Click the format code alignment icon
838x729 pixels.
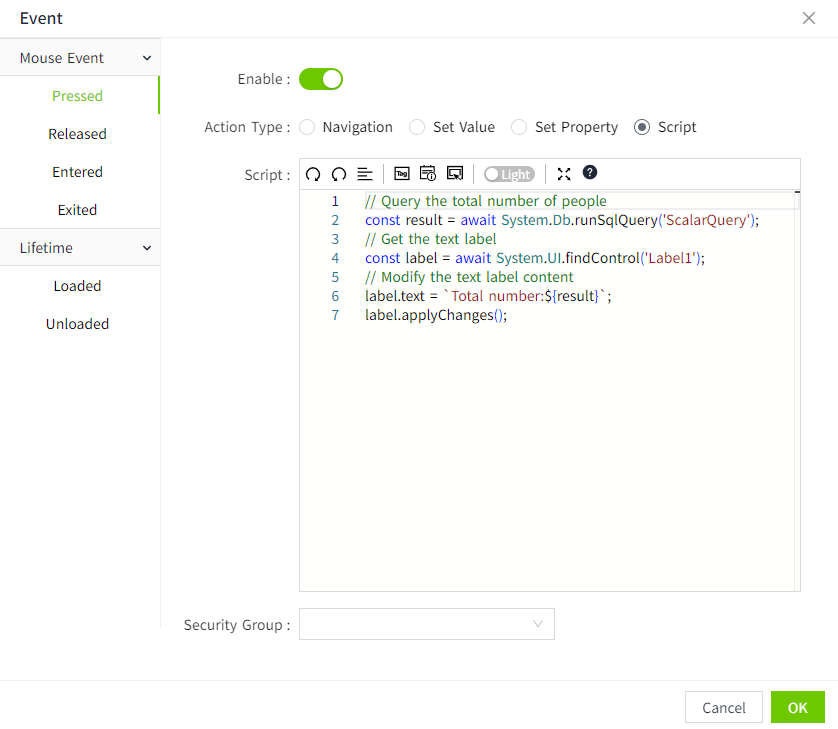click(x=365, y=174)
